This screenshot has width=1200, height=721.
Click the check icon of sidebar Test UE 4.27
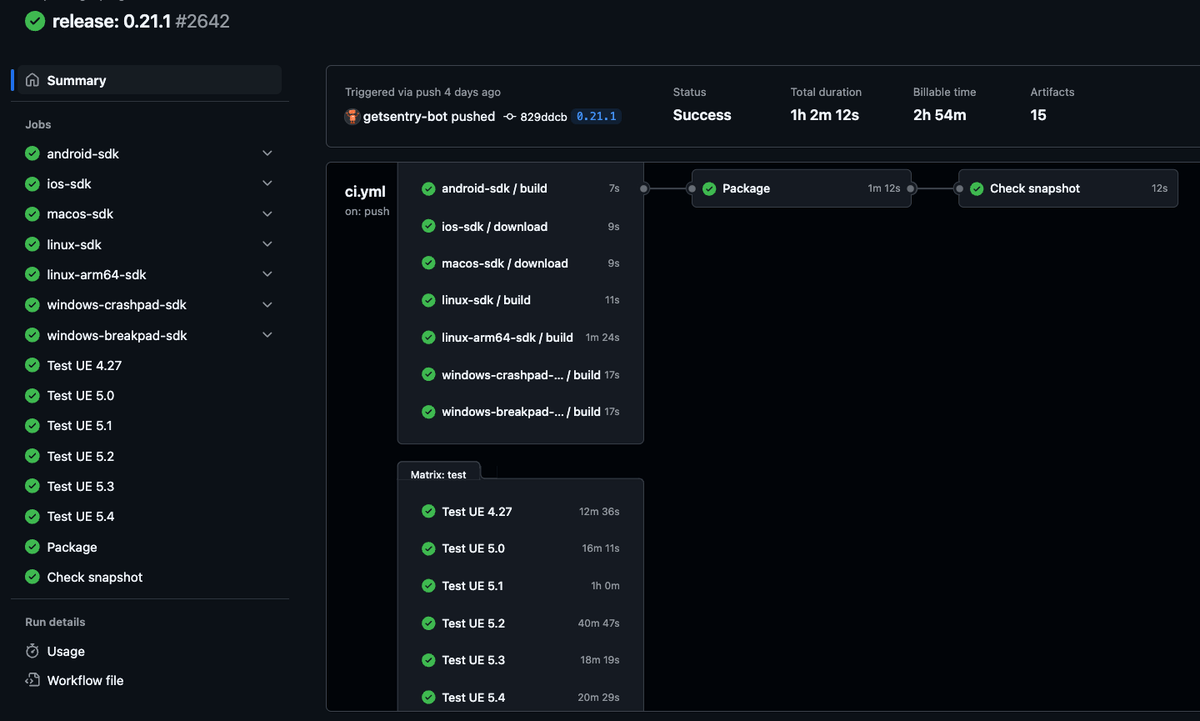pos(33,365)
